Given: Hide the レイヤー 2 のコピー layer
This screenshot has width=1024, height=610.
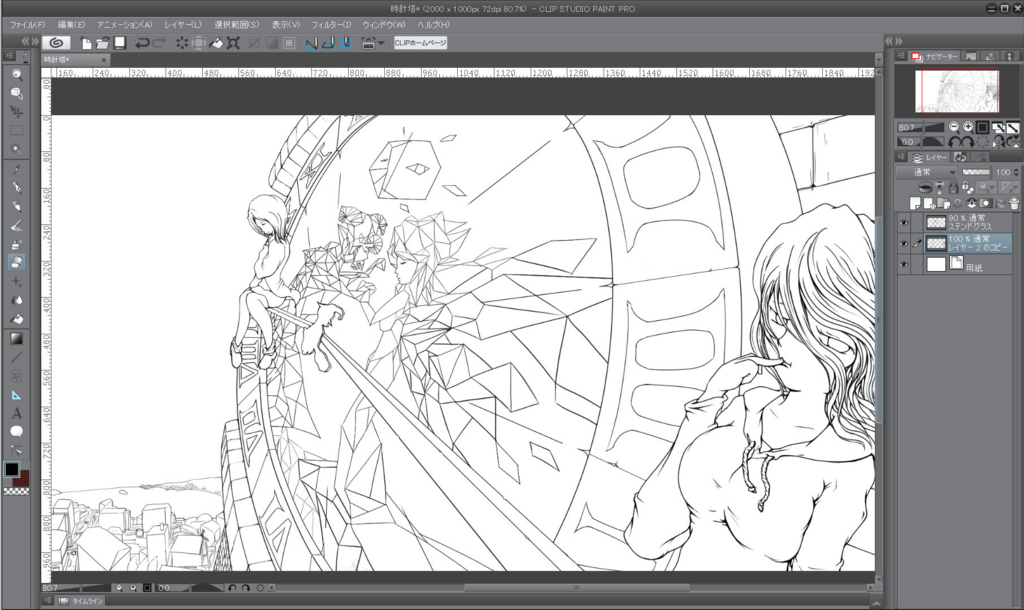Looking at the screenshot, I should tap(904, 244).
